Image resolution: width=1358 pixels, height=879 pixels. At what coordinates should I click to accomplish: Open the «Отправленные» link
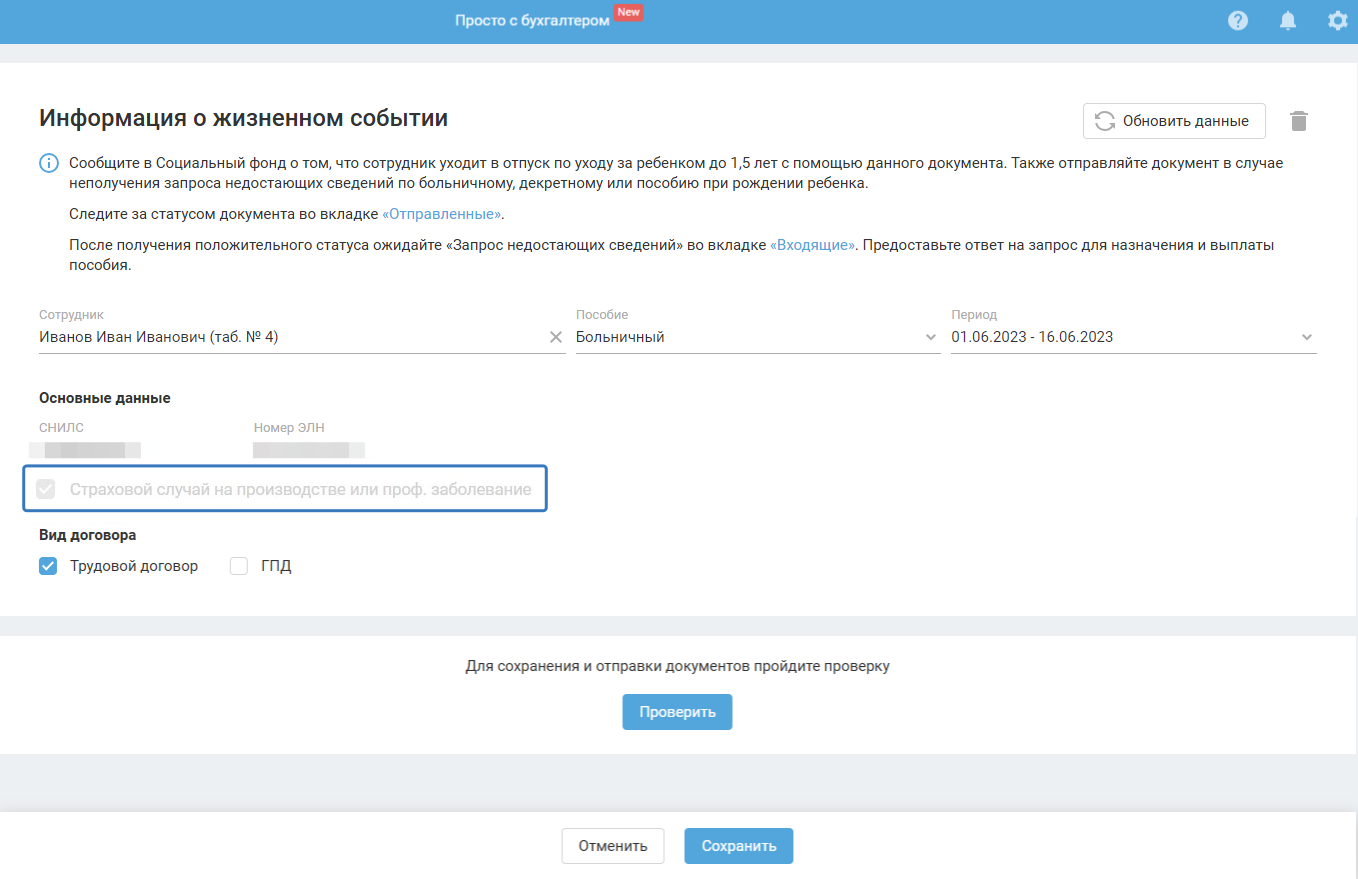pyautogui.click(x=442, y=214)
